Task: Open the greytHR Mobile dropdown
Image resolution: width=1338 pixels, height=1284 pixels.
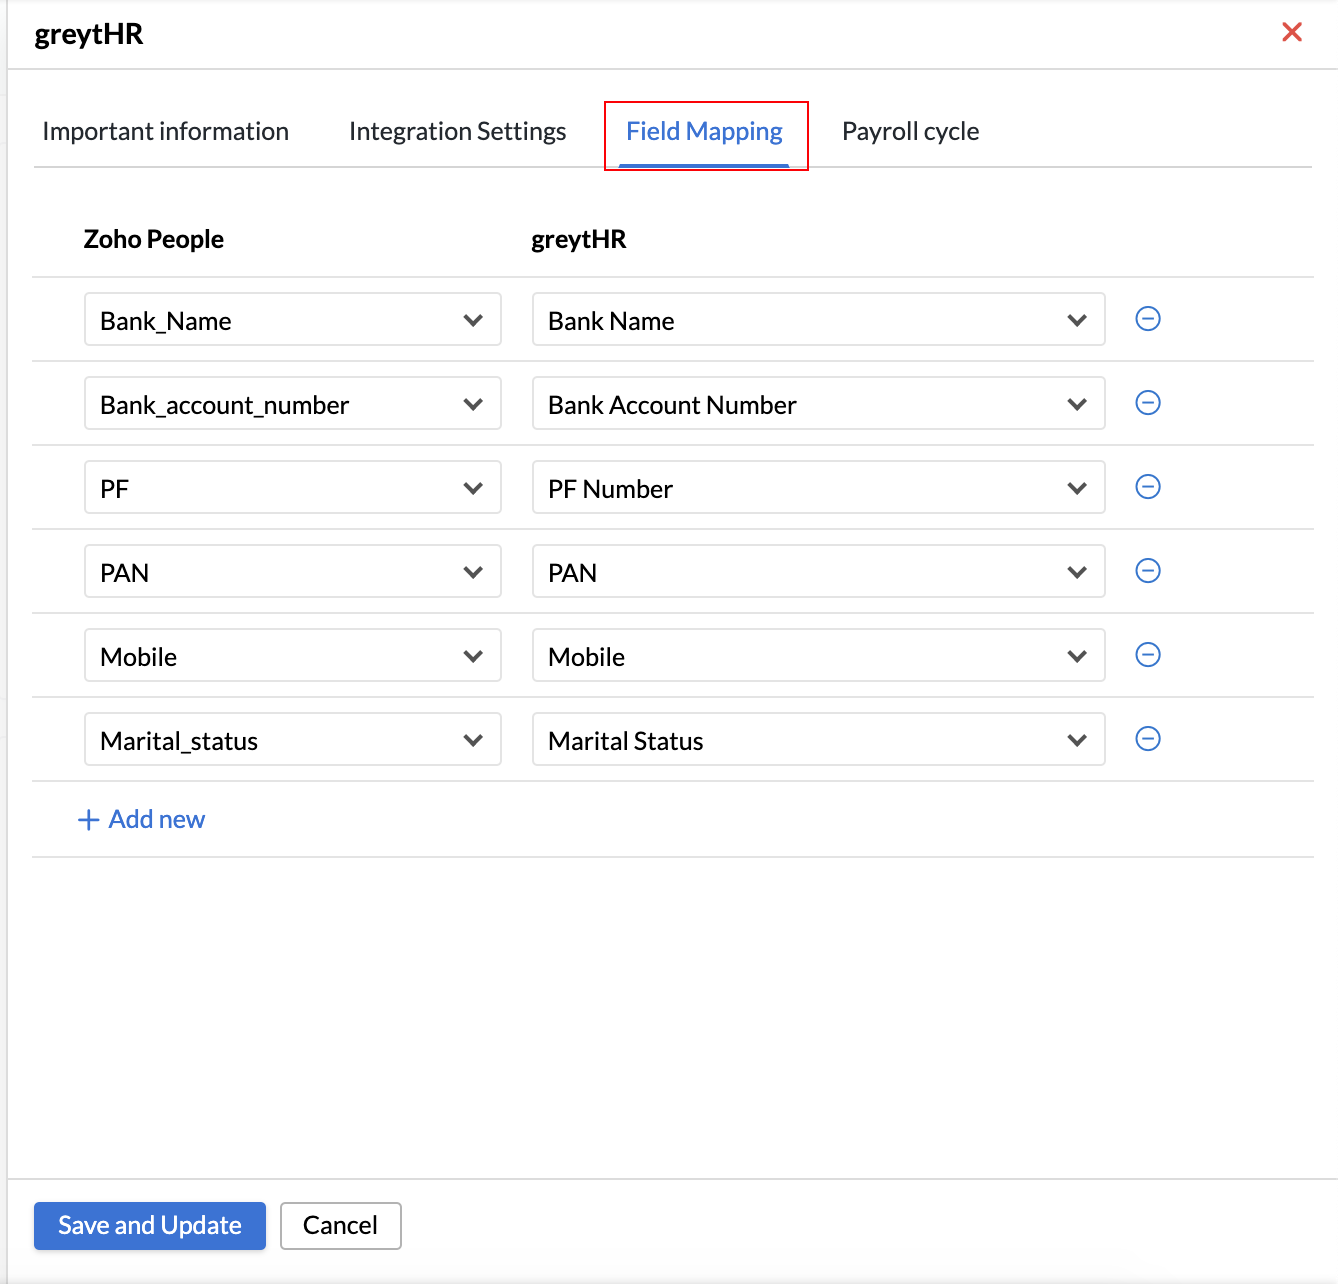Action: pyautogui.click(x=819, y=656)
